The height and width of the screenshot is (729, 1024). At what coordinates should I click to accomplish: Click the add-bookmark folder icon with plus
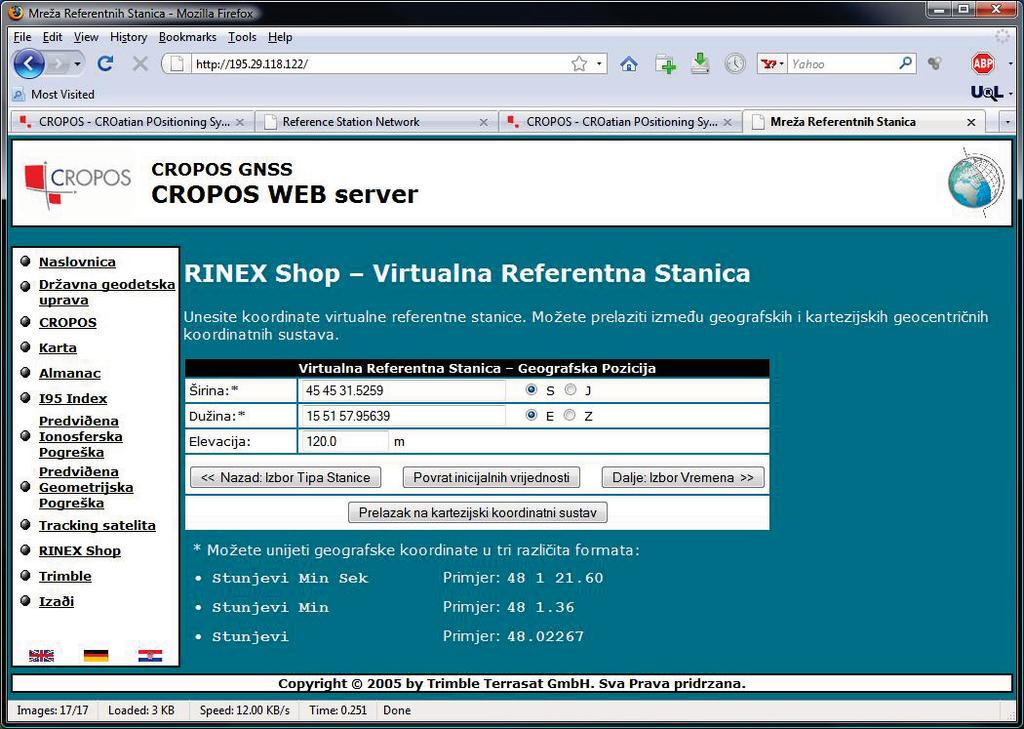pyautogui.click(x=665, y=64)
